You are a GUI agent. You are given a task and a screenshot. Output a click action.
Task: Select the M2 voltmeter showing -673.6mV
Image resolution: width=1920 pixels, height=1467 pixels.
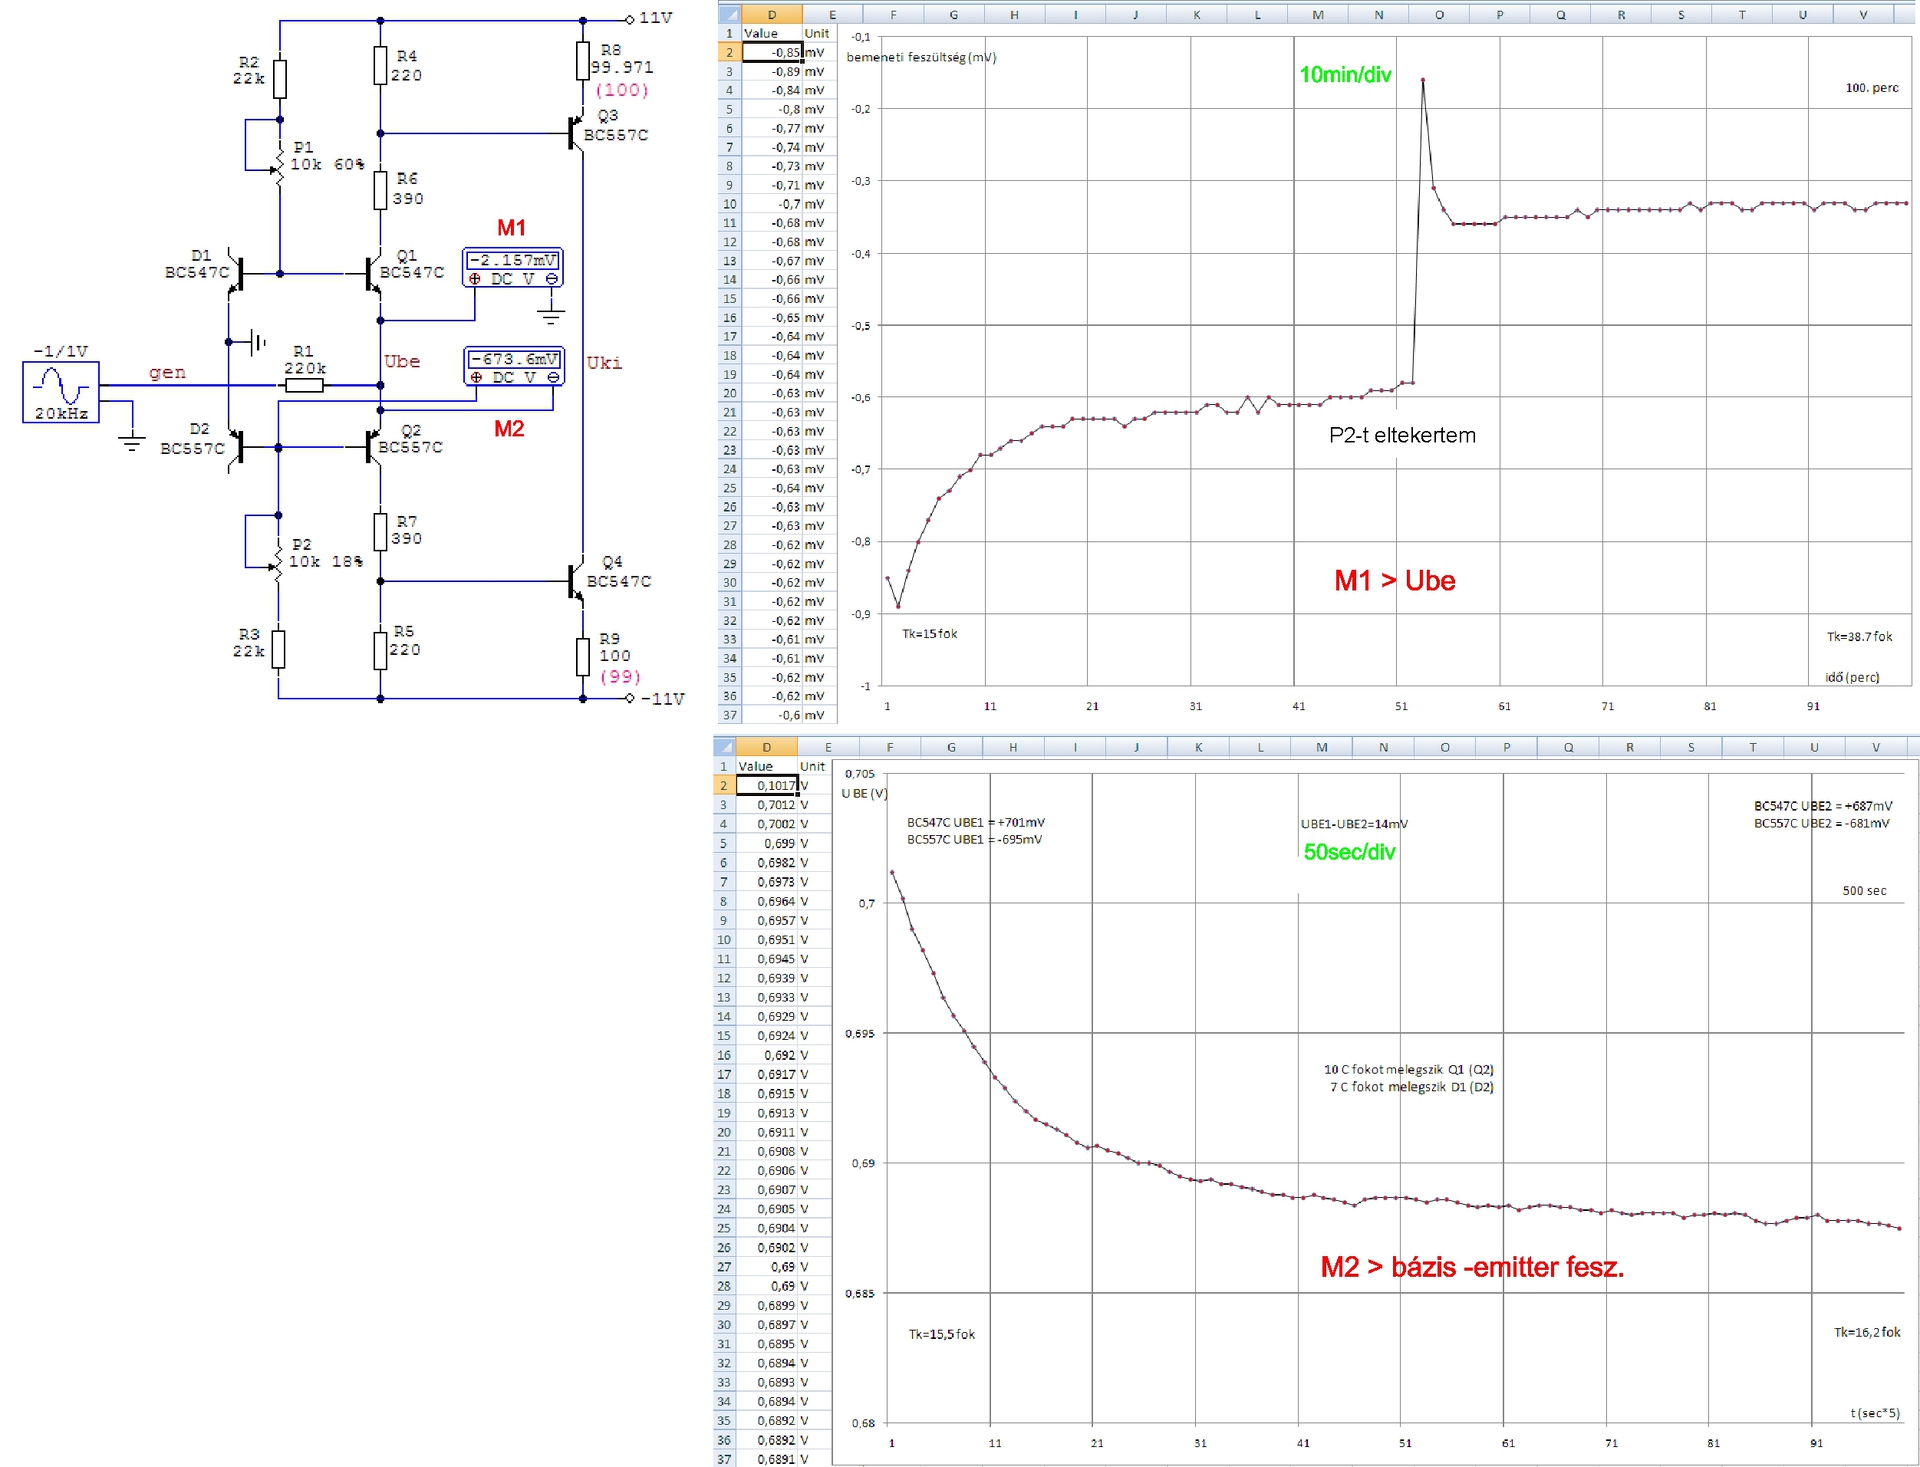(514, 366)
